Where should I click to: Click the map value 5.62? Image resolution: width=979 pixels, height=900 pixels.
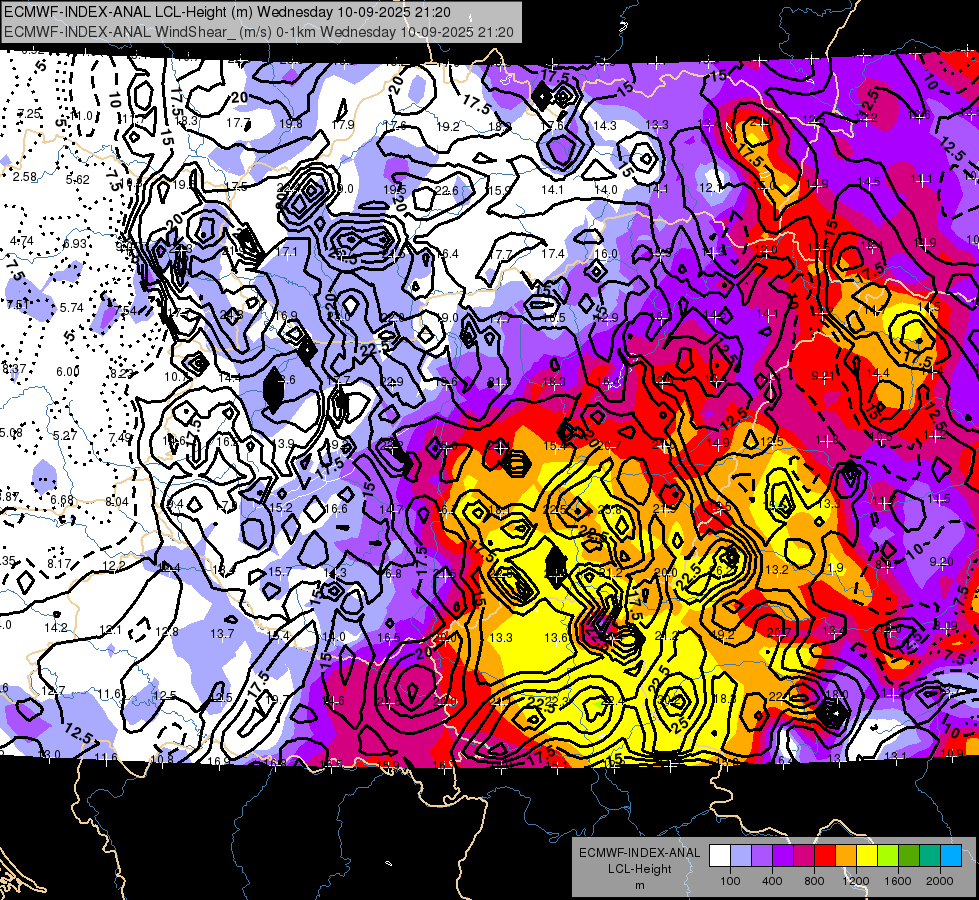coord(78,180)
